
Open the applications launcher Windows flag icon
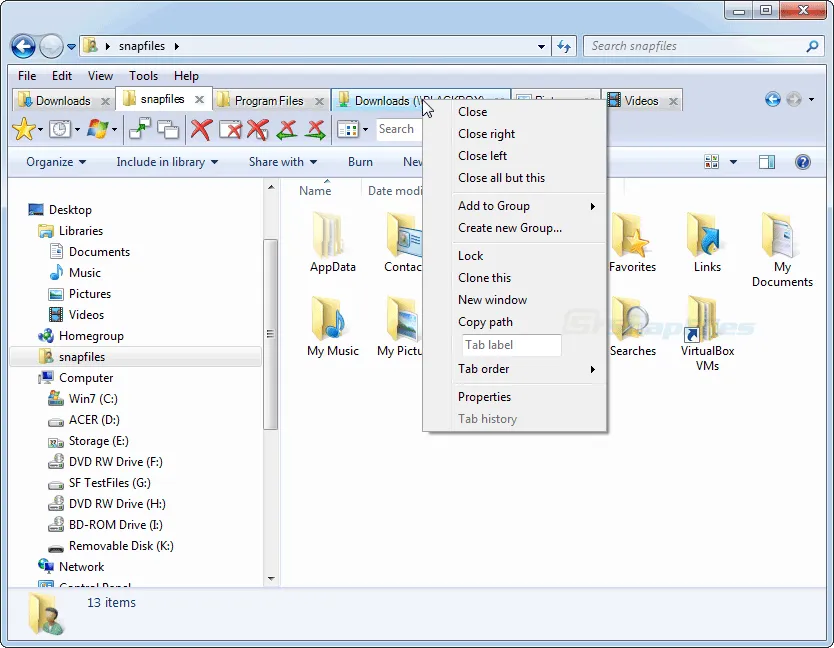click(97, 129)
